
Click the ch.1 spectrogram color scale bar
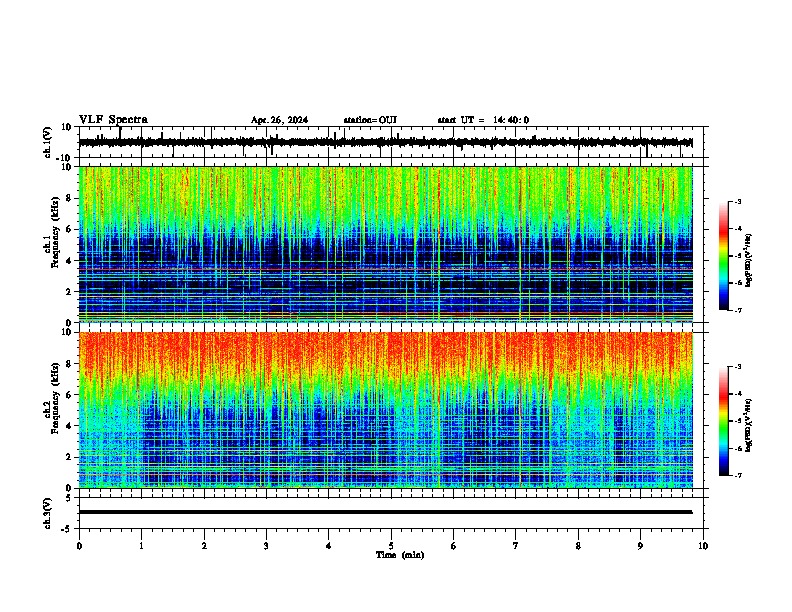coord(724,256)
